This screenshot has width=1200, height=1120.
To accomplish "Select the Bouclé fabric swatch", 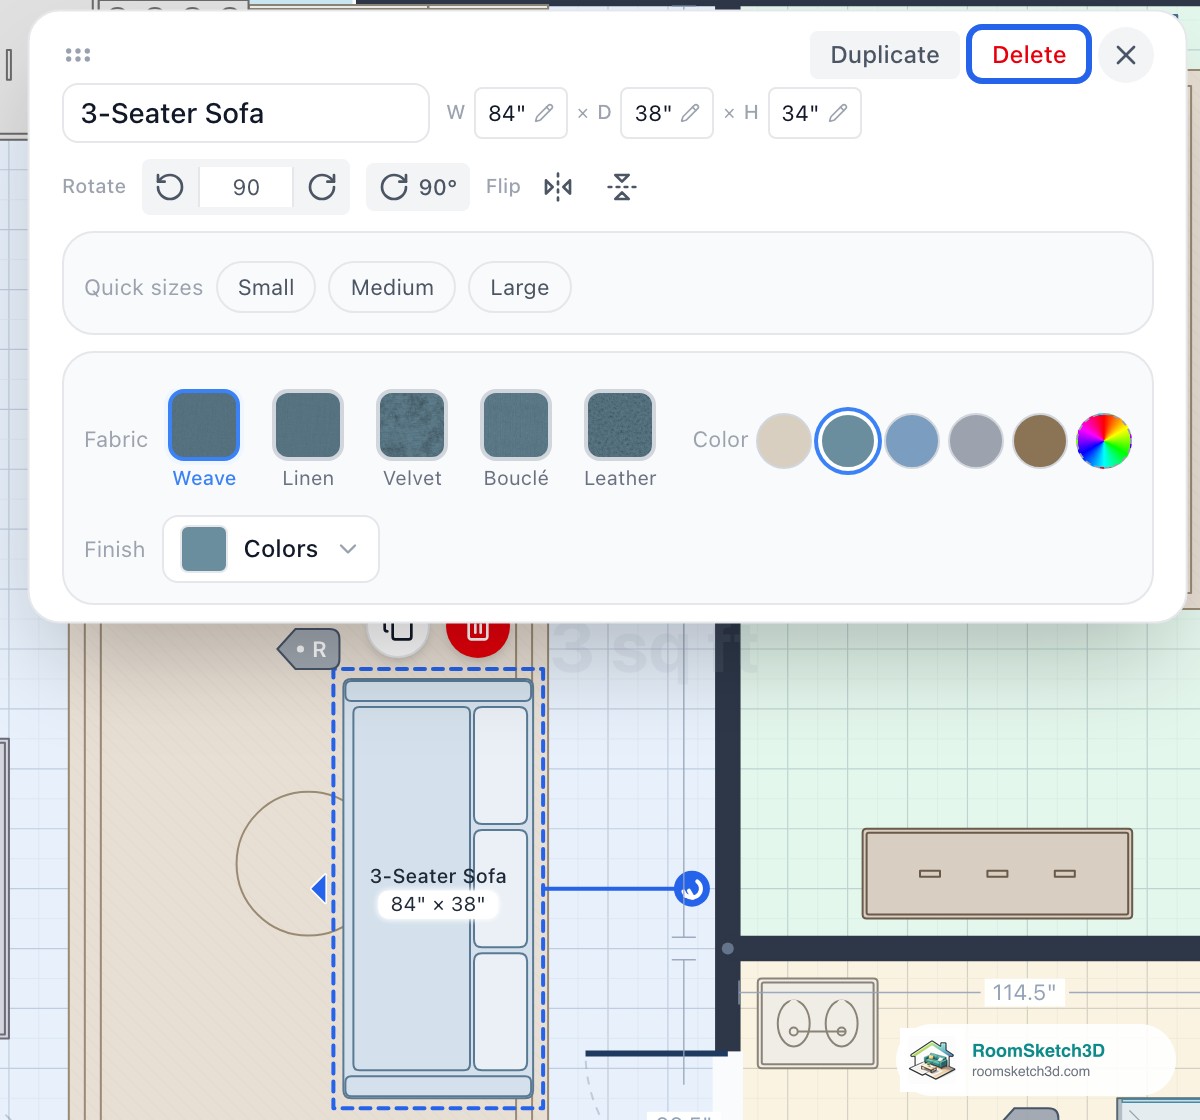I will (516, 425).
